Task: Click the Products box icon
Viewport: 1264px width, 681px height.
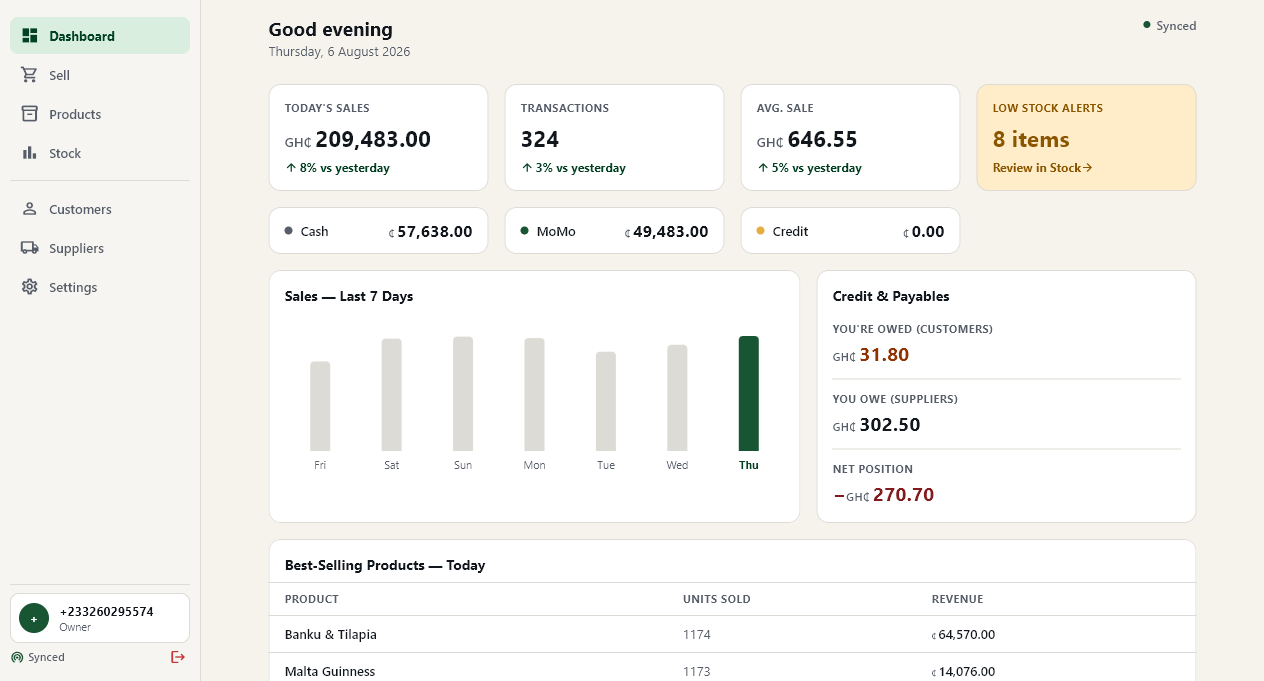Action: 30,114
